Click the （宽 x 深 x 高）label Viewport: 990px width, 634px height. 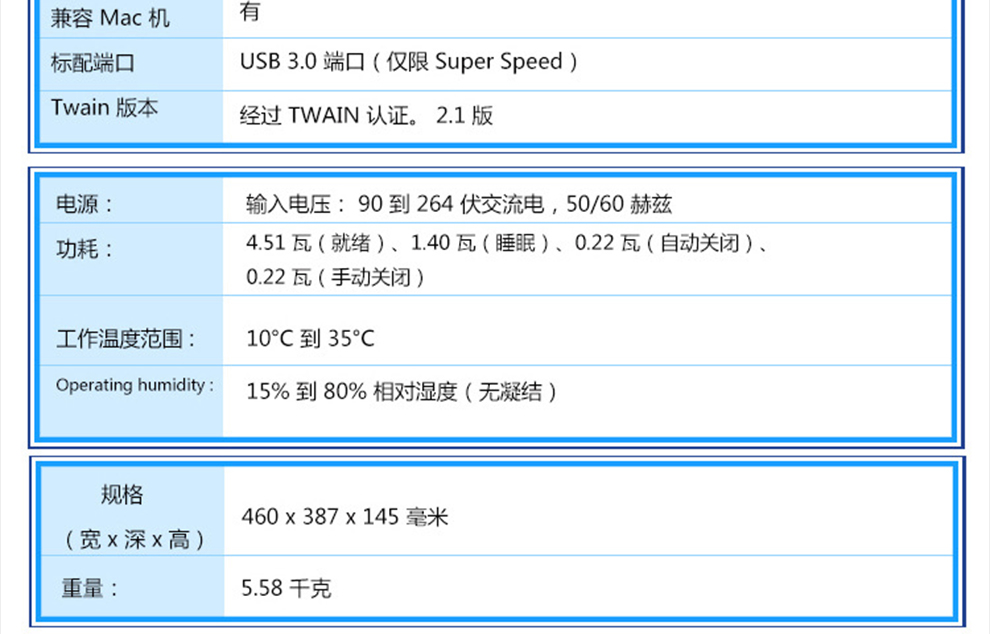[134, 539]
